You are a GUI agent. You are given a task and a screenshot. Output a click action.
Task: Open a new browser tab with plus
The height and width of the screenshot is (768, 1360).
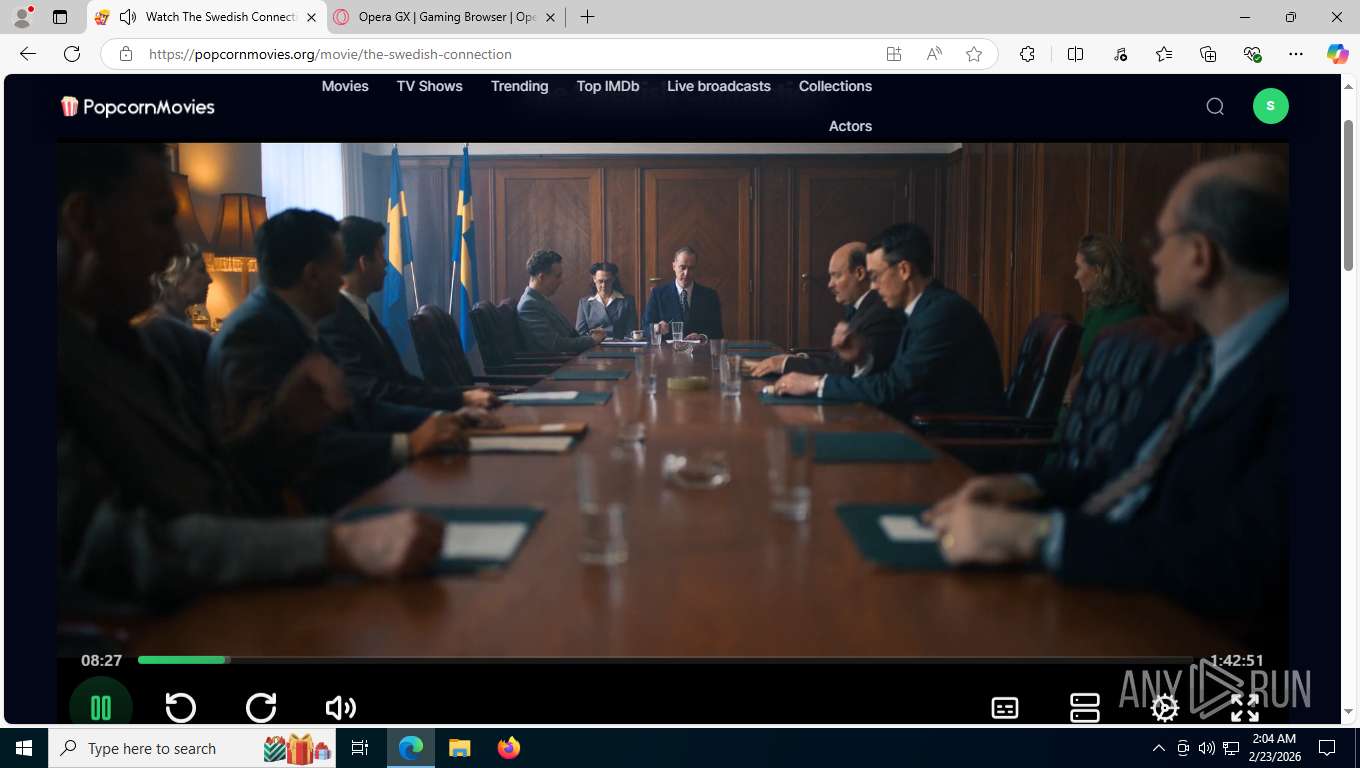click(x=587, y=17)
